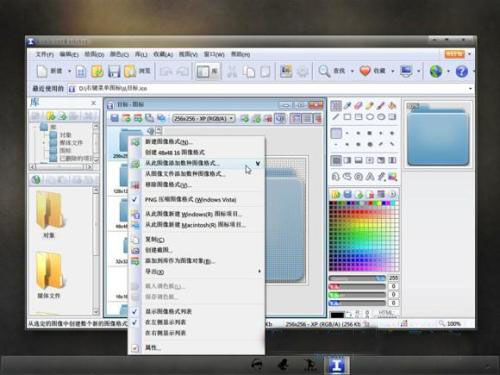Click the globe icon in library lower panel
Screen dimensions: 500x375
click(x=36, y=180)
